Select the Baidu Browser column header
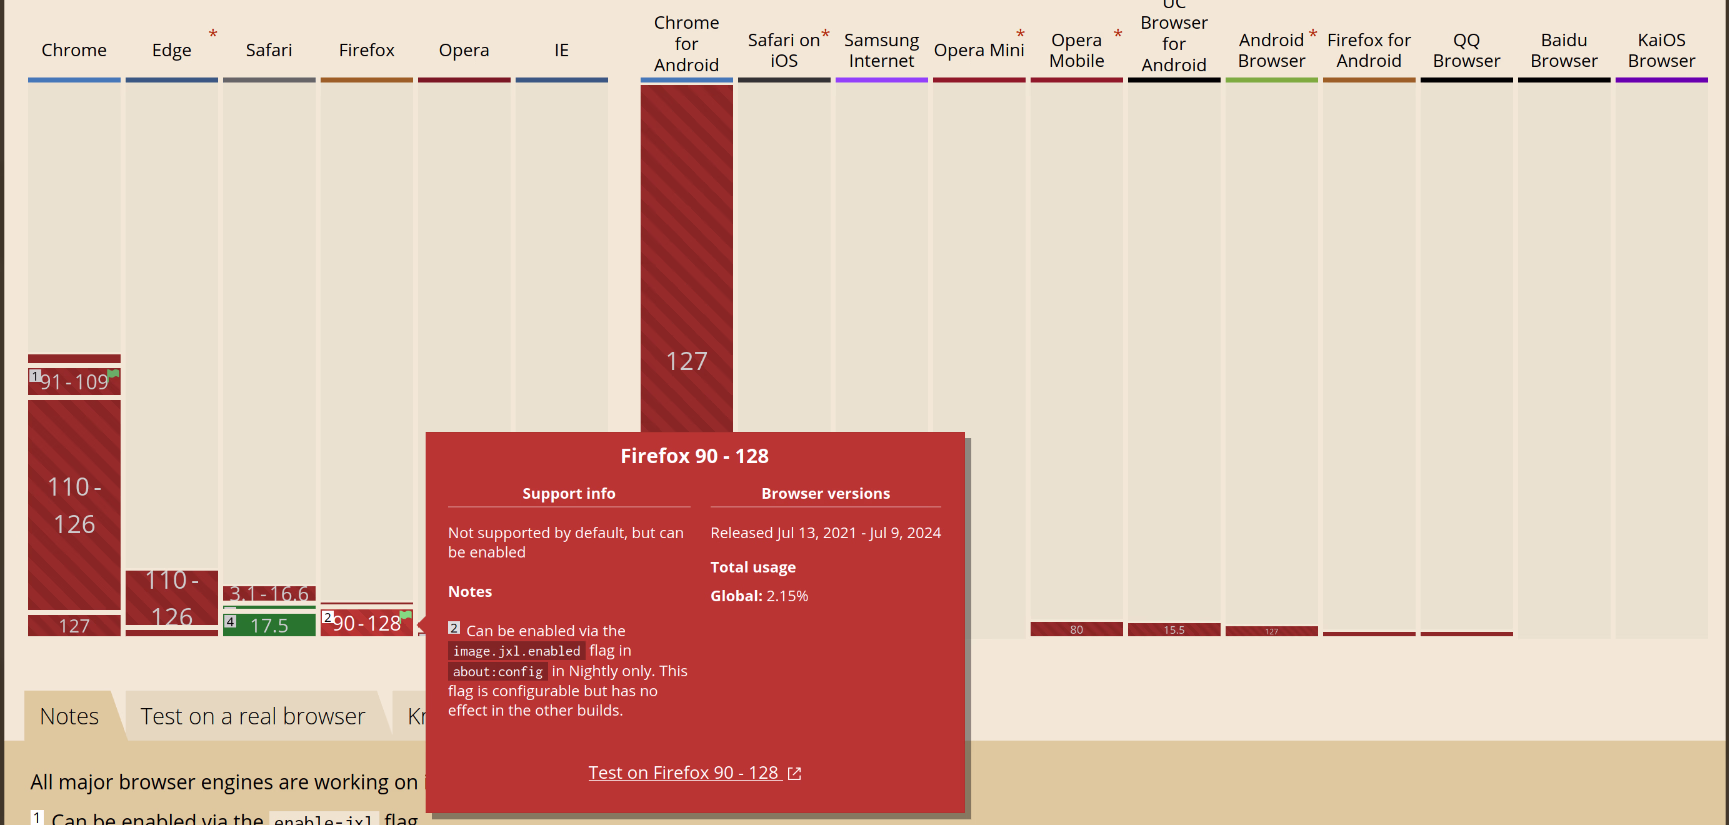Viewport: 1729px width, 825px height. click(x=1564, y=50)
